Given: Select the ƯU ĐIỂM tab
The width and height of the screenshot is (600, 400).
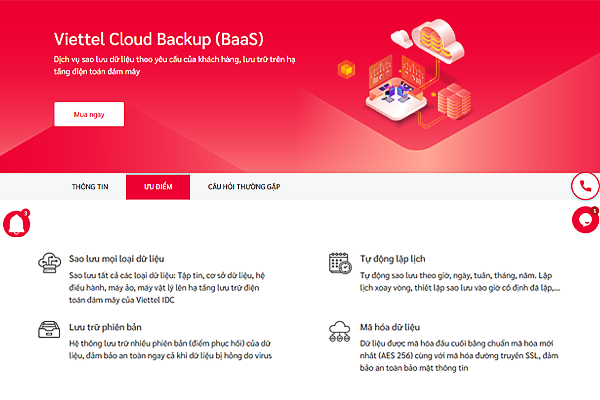Looking at the screenshot, I should (x=158, y=187).
